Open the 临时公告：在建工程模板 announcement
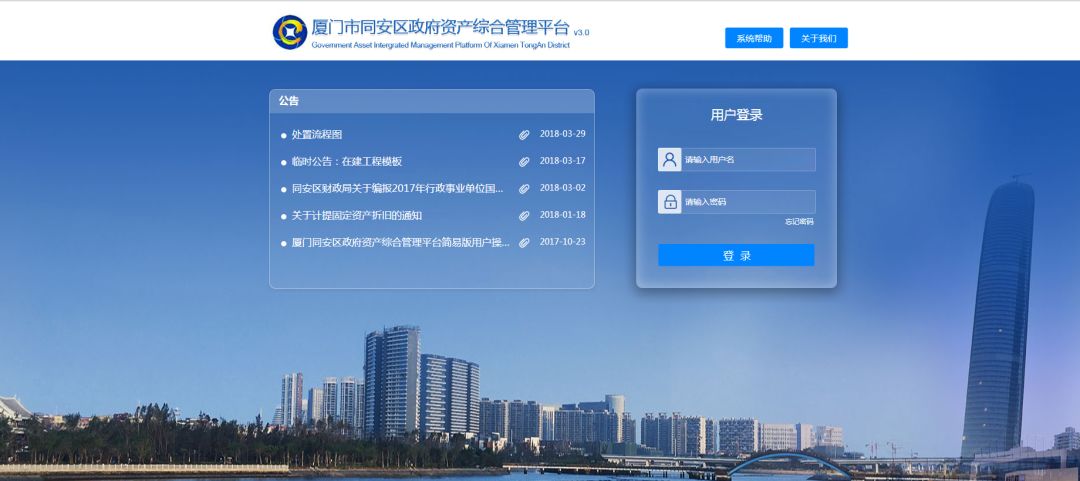This screenshot has height=481, width=1080. tap(346, 162)
